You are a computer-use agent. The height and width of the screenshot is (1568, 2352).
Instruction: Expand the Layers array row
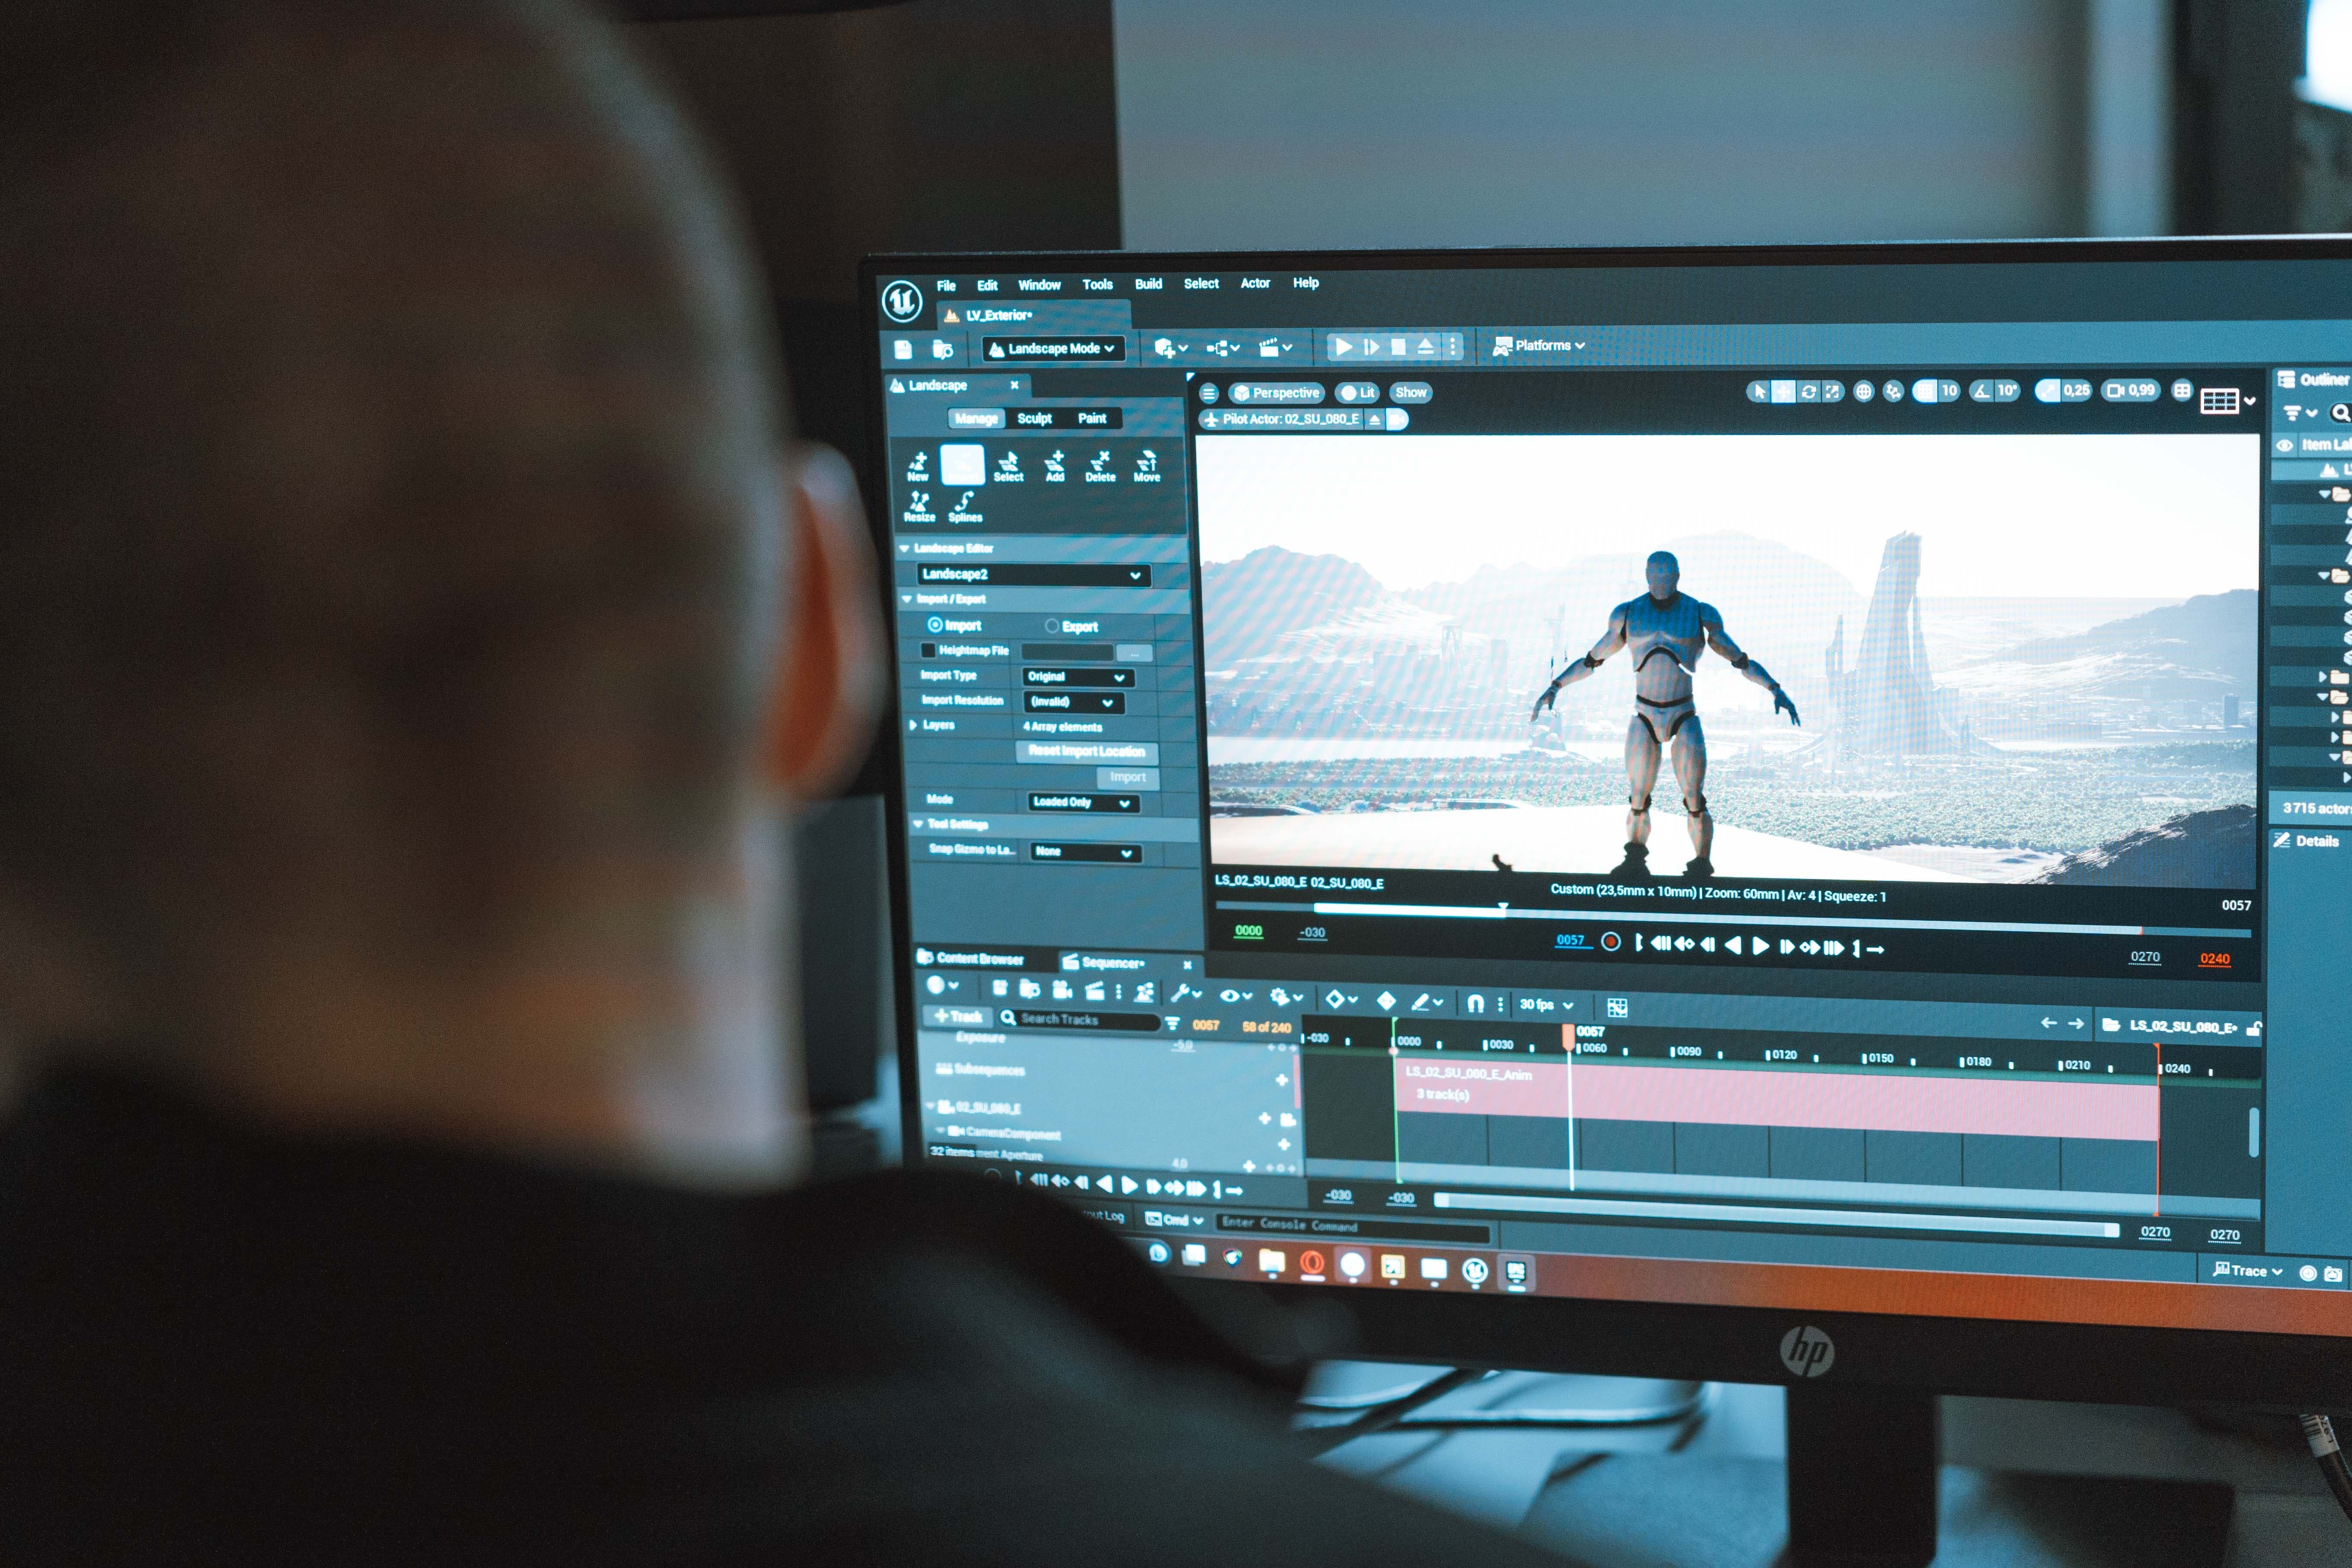[913, 725]
